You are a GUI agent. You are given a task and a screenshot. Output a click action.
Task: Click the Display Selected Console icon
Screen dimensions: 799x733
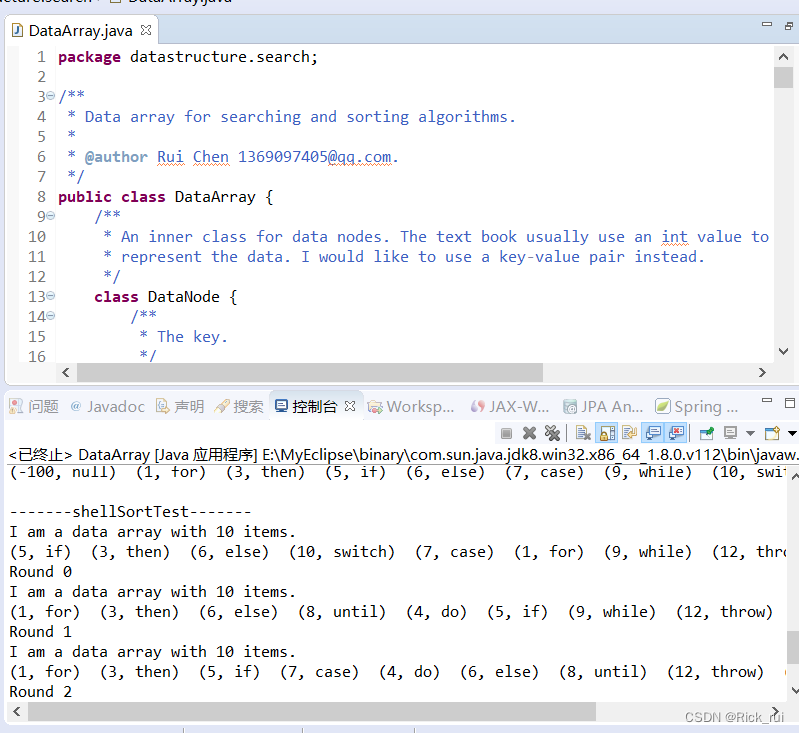pos(731,433)
